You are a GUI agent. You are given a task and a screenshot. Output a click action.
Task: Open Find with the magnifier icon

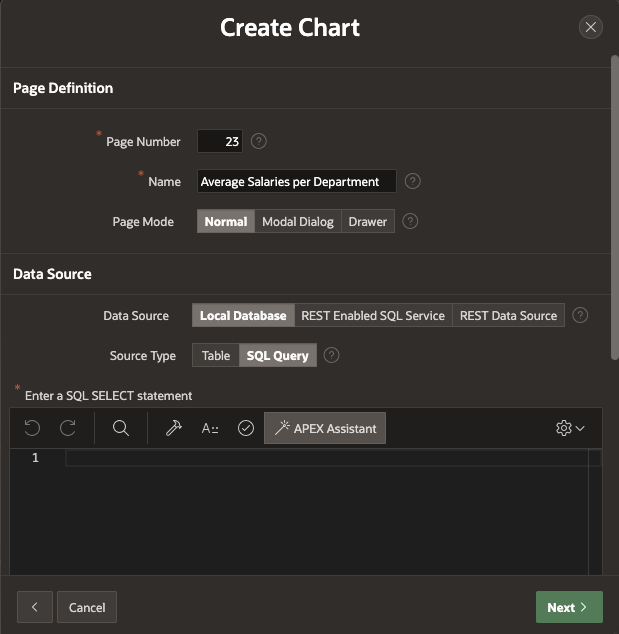point(121,428)
